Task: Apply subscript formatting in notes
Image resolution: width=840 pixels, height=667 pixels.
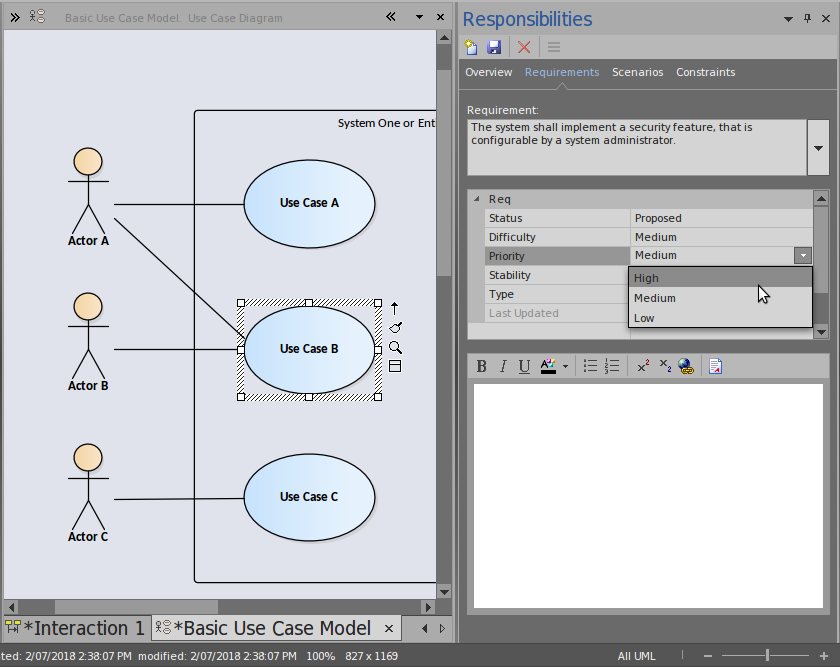Action: (x=665, y=367)
